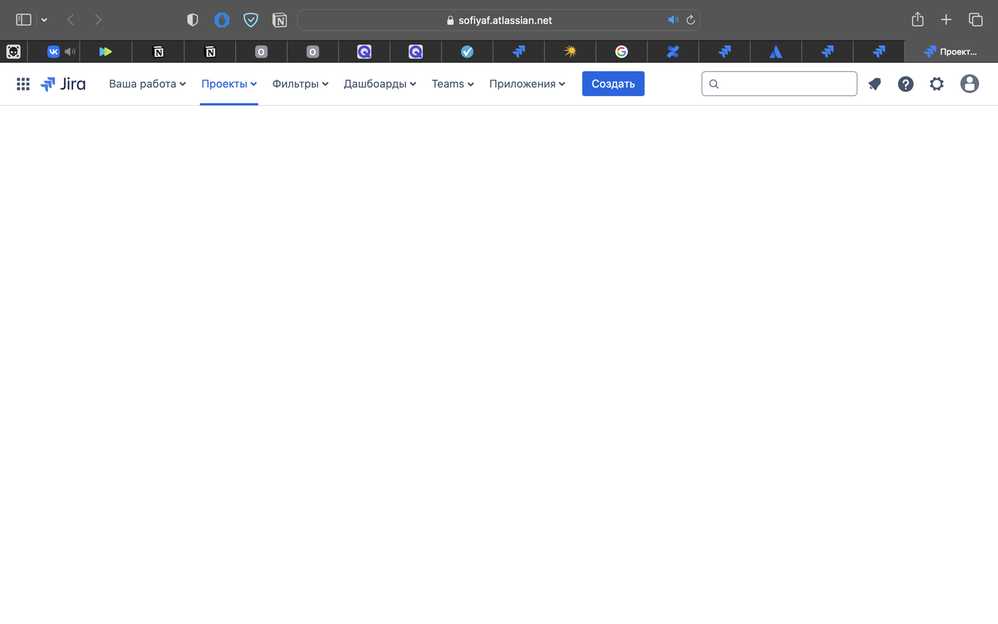
Task: Open Jira settings gear
Action: pyautogui.click(x=936, y=84)
